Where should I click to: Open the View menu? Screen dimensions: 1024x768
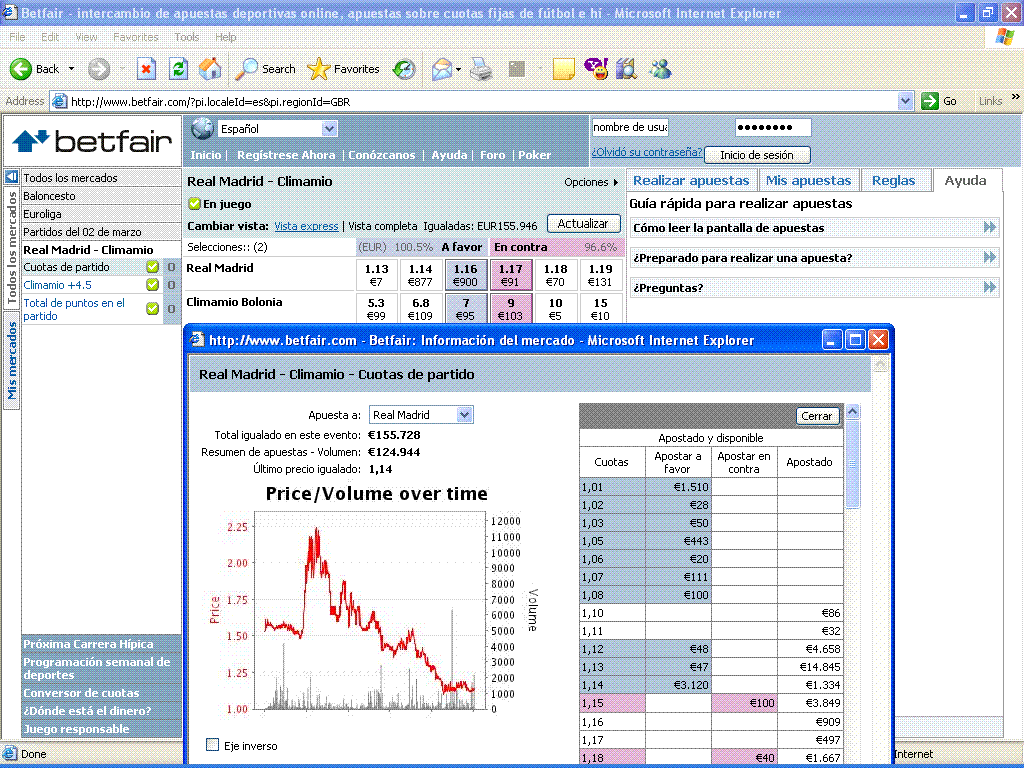pos(86,37)
